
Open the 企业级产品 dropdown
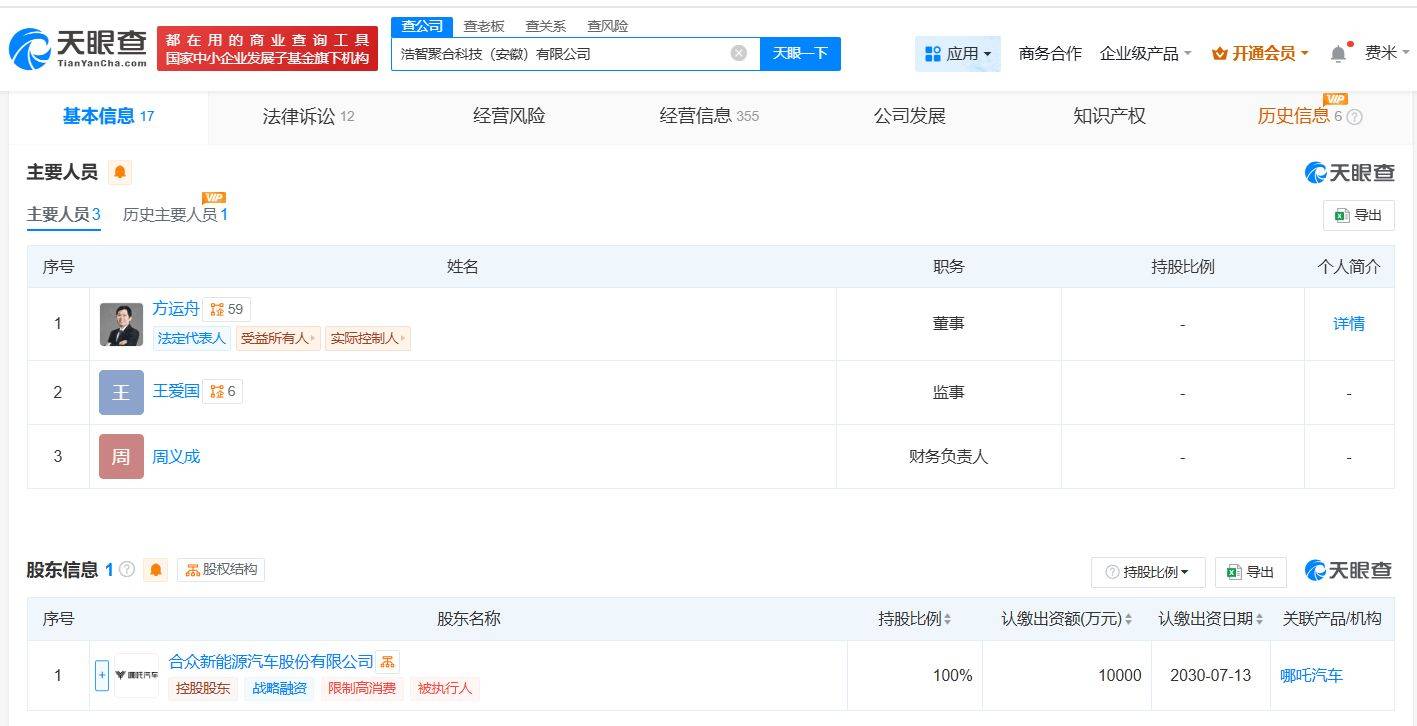tap(1145, 53)
